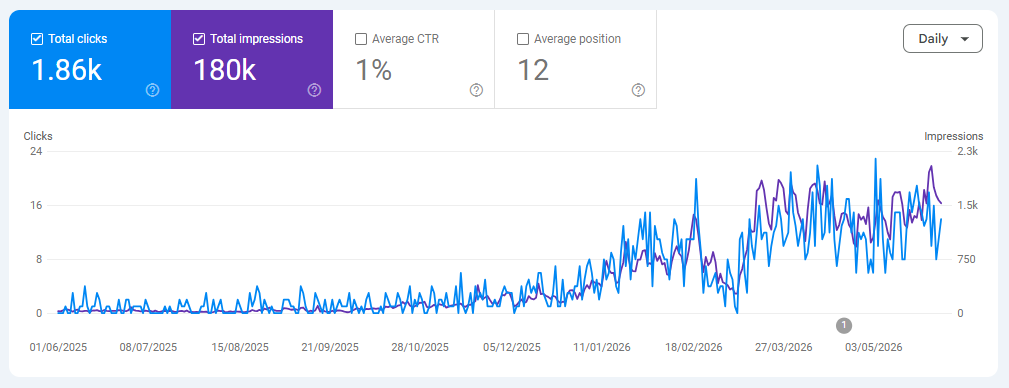Click the dropdown arrow next to Daily
Viewport: 1009px width, 388px height.
pyautogui.click(x=964, y=39)
